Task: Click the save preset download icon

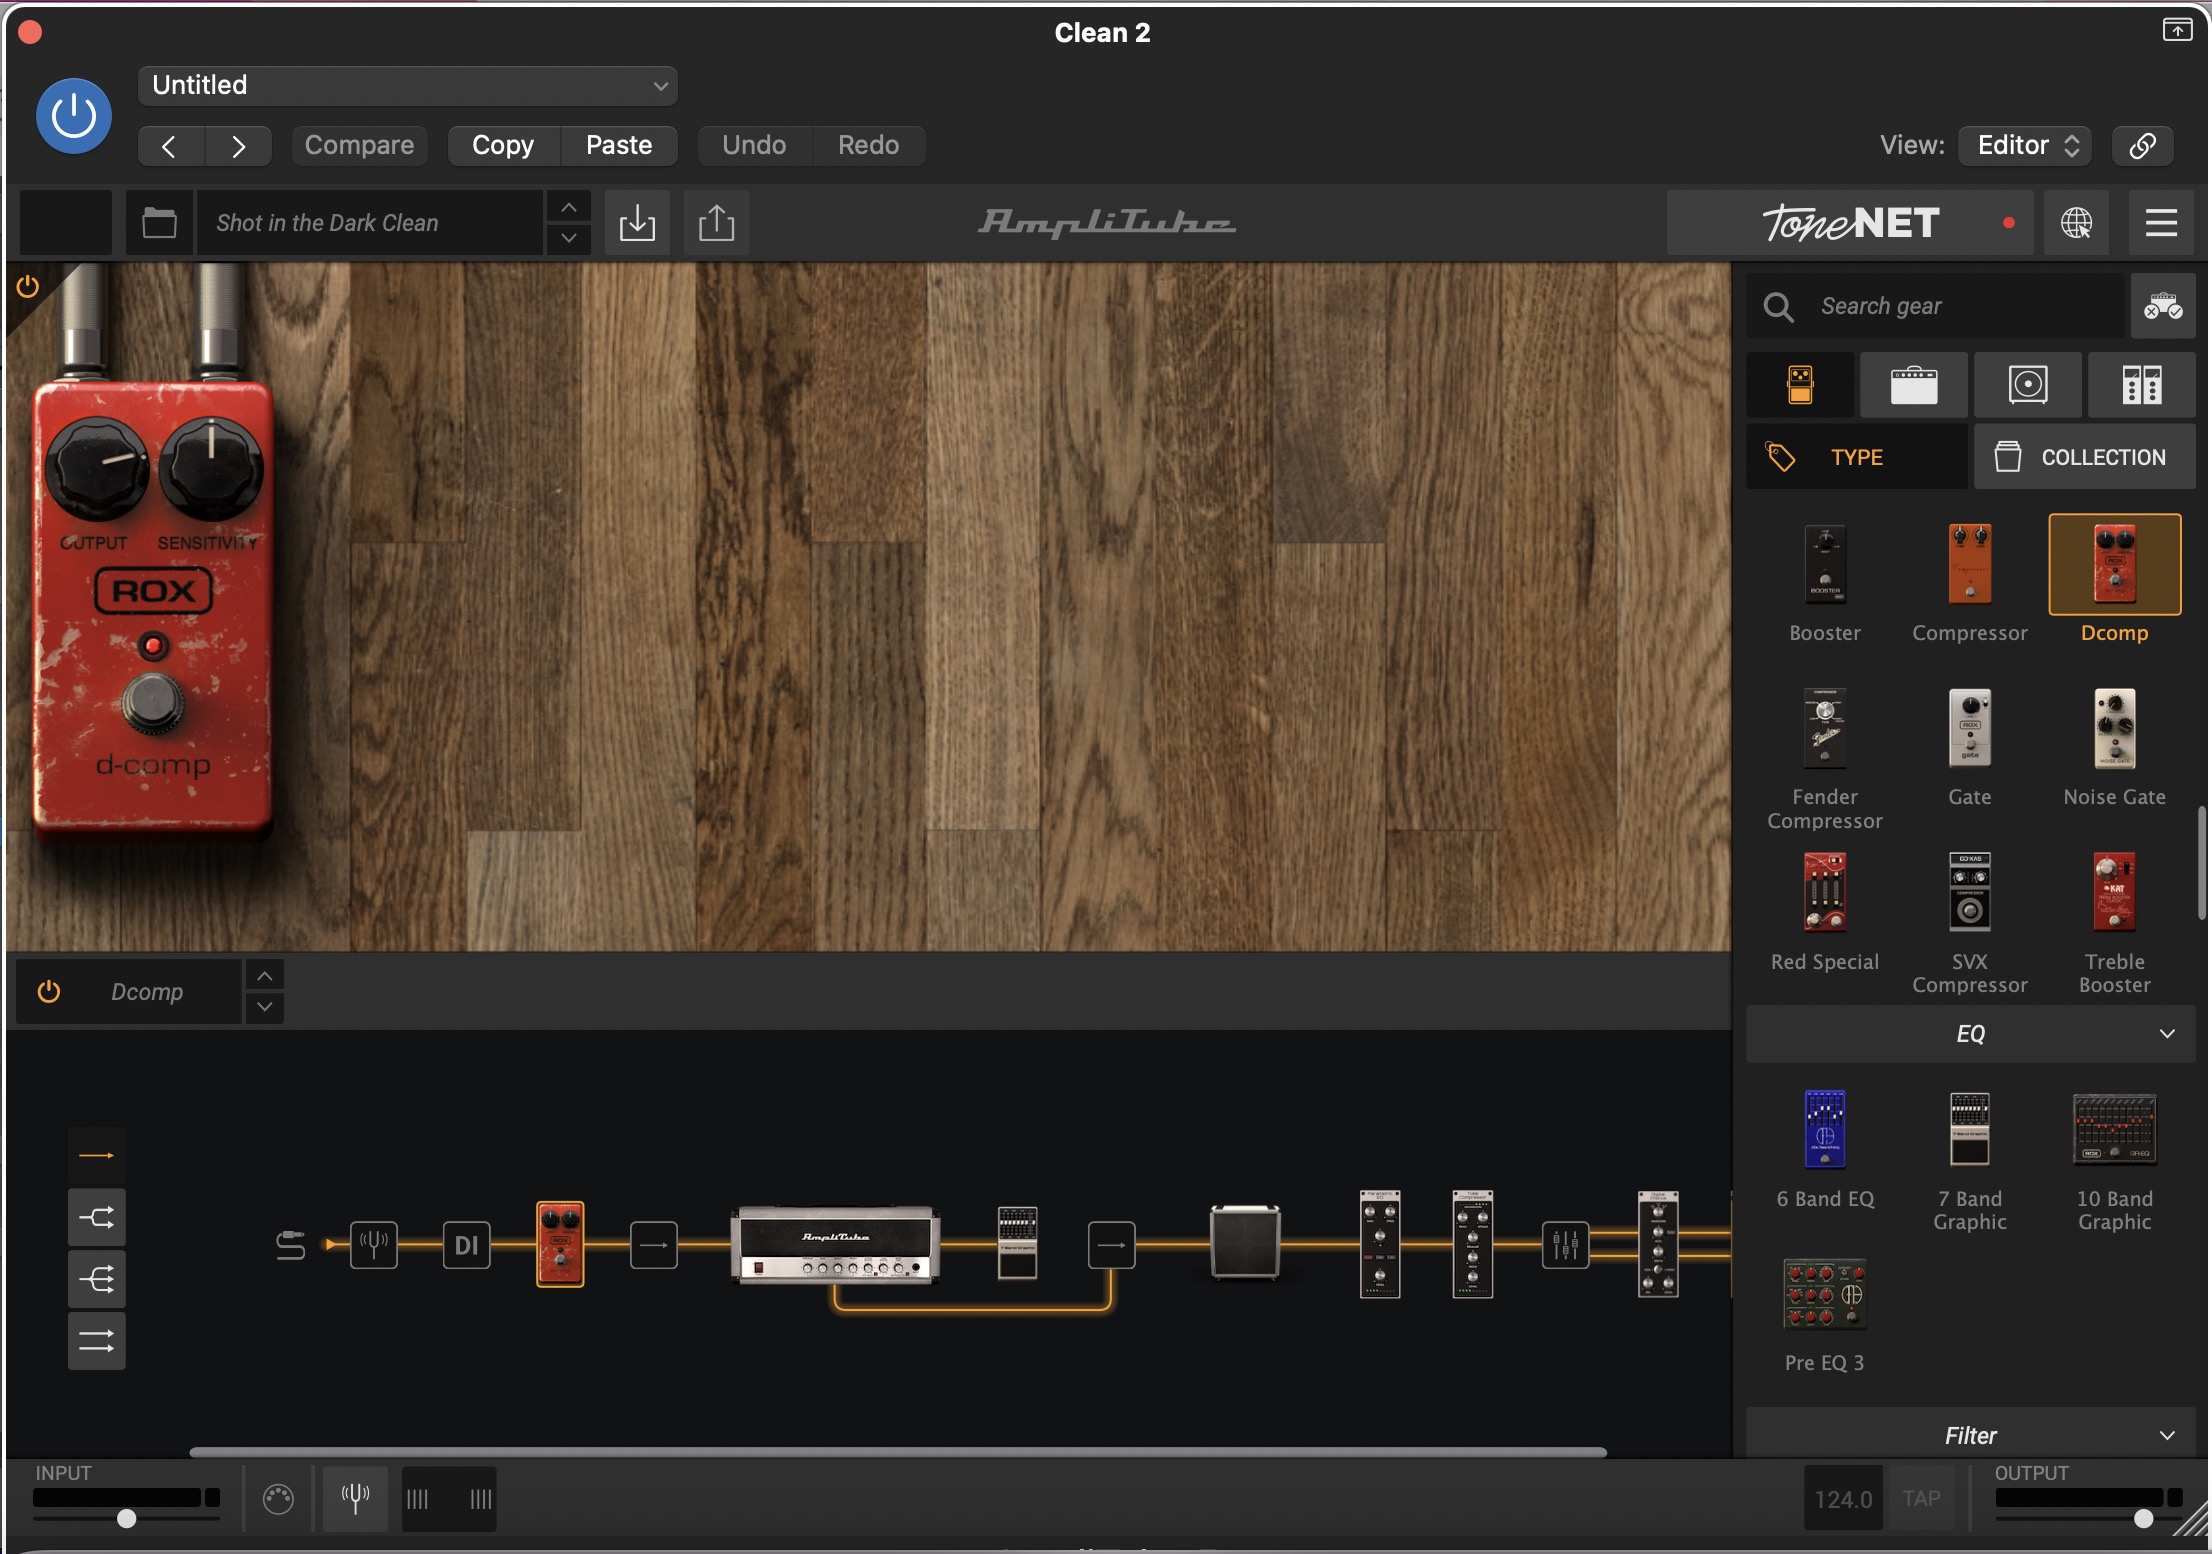Action: point(637,222)
